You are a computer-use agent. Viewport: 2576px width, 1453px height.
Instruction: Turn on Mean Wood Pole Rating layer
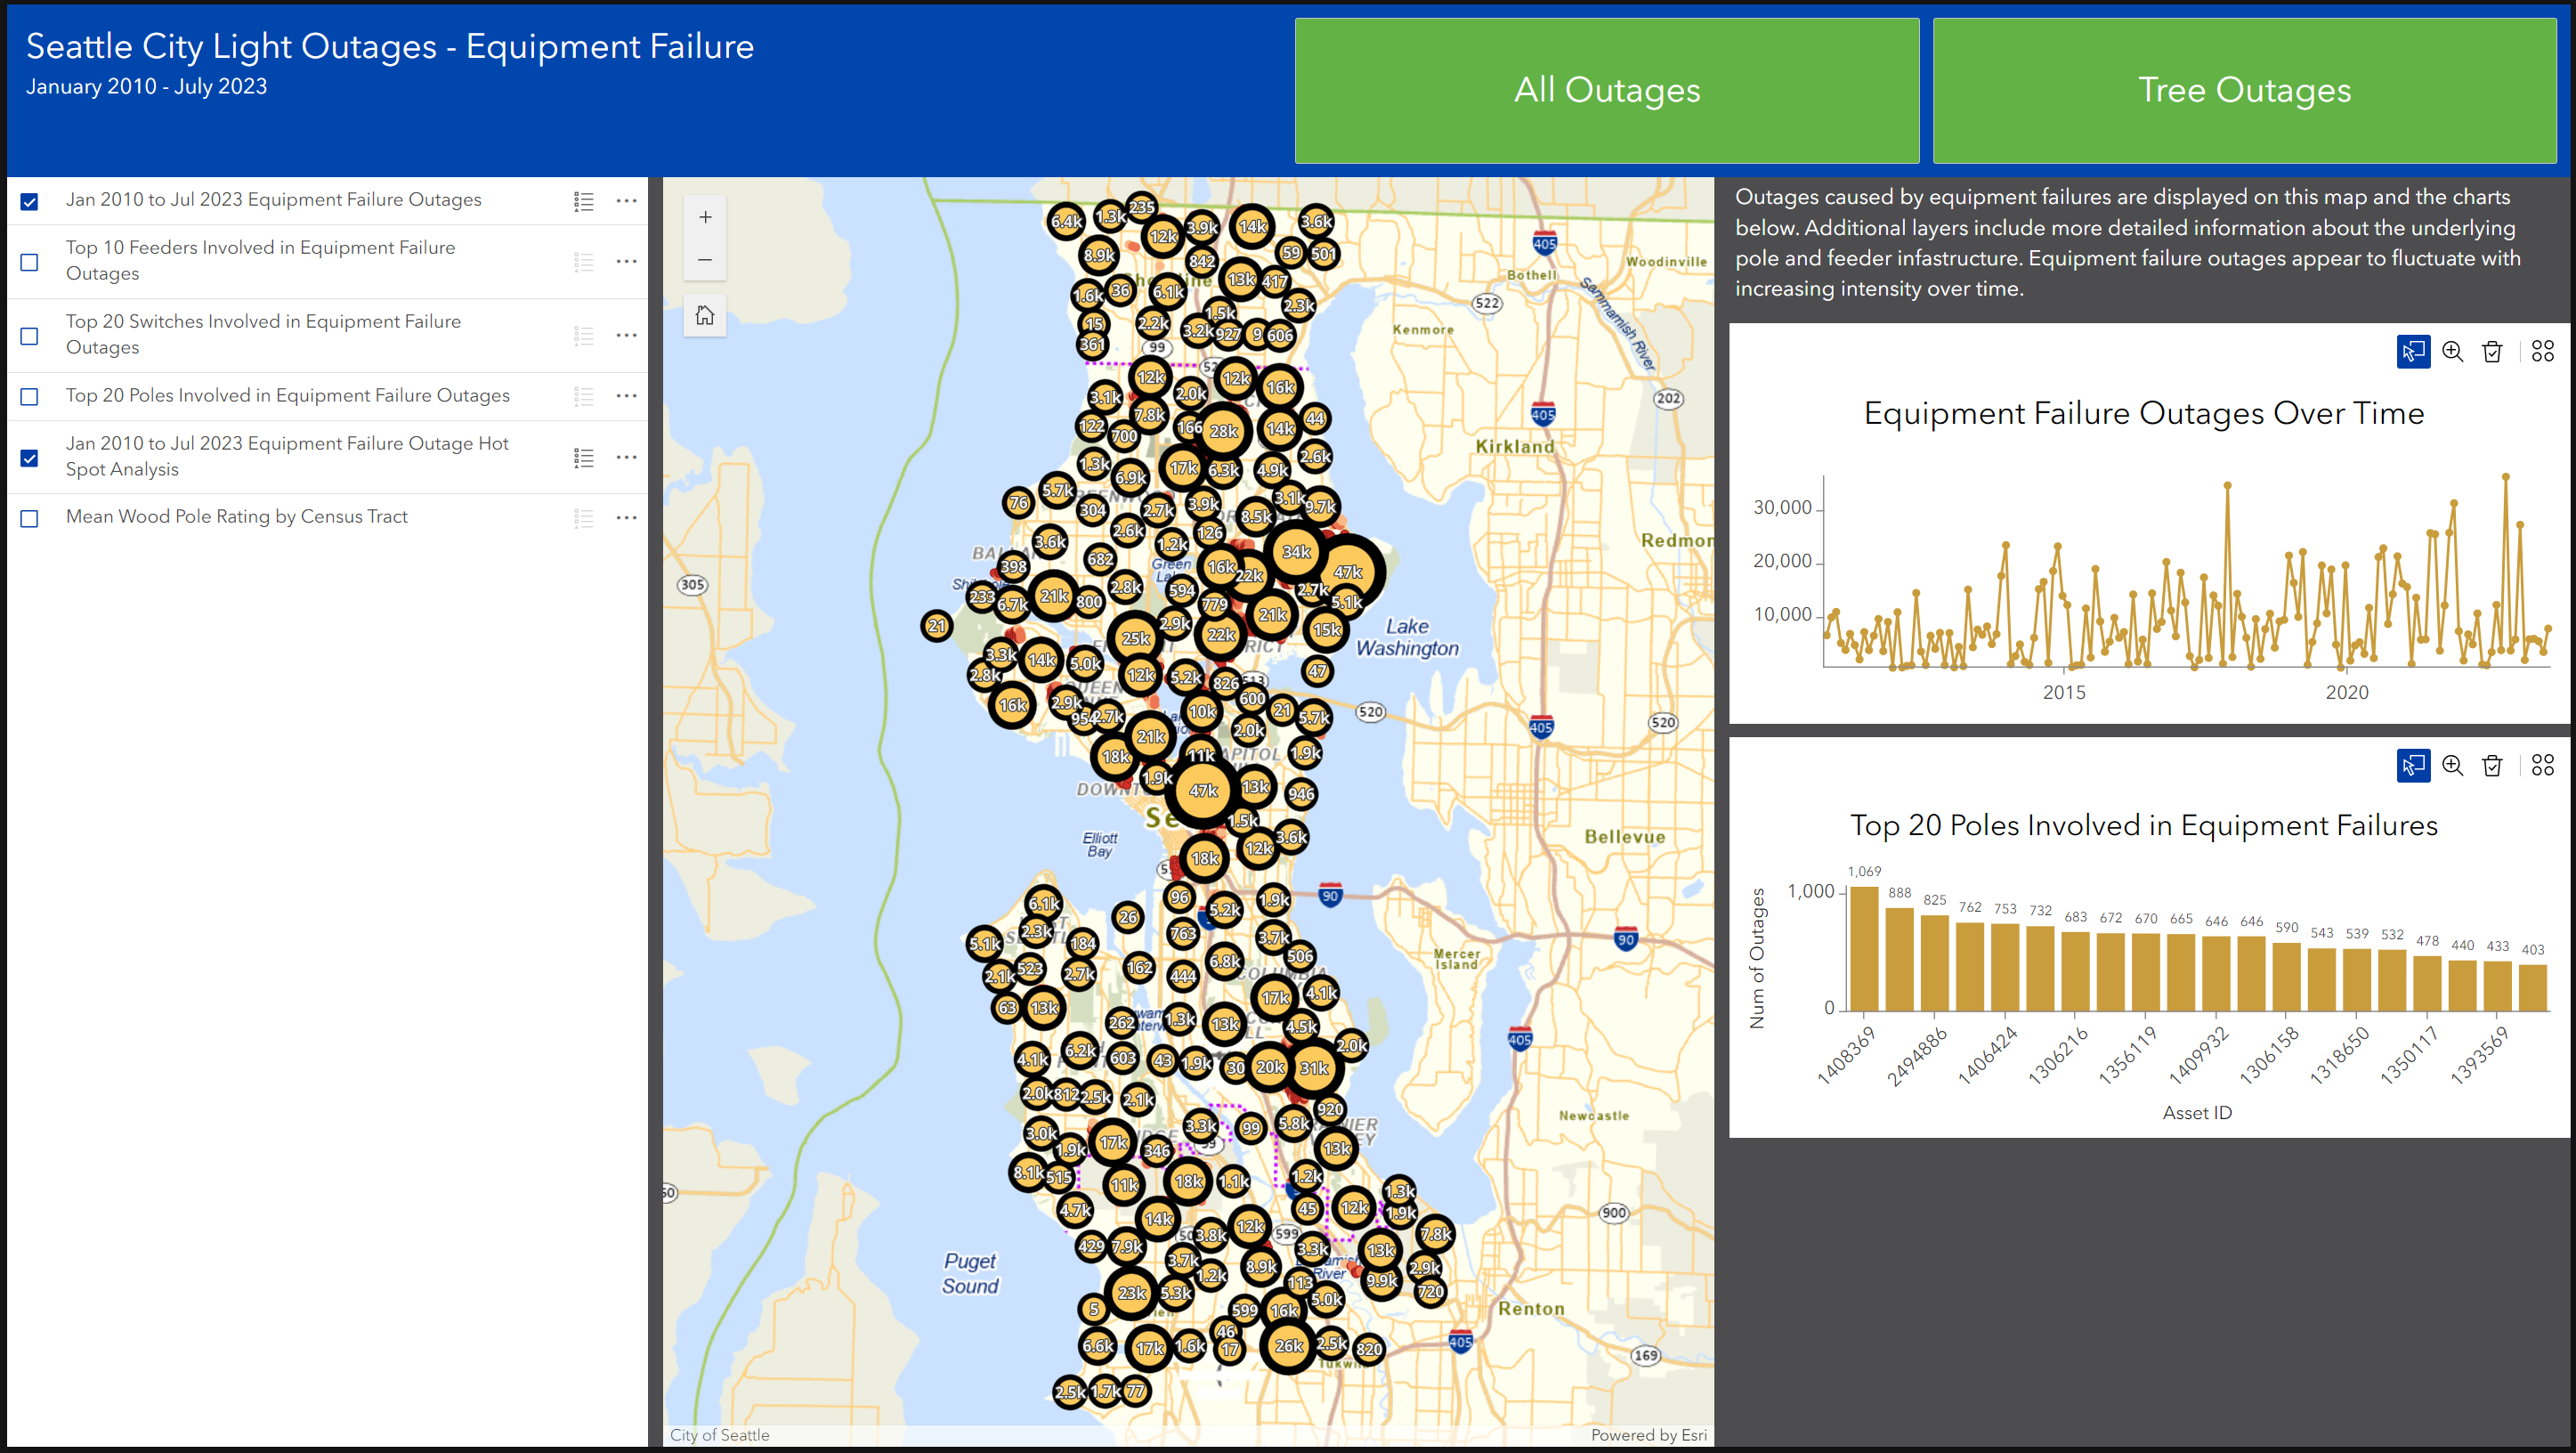tap(30, 519)
